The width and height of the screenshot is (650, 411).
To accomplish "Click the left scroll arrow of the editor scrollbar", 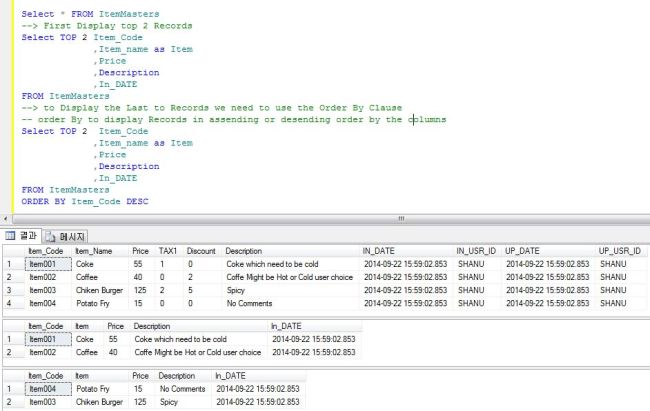I will pos(5,218).
